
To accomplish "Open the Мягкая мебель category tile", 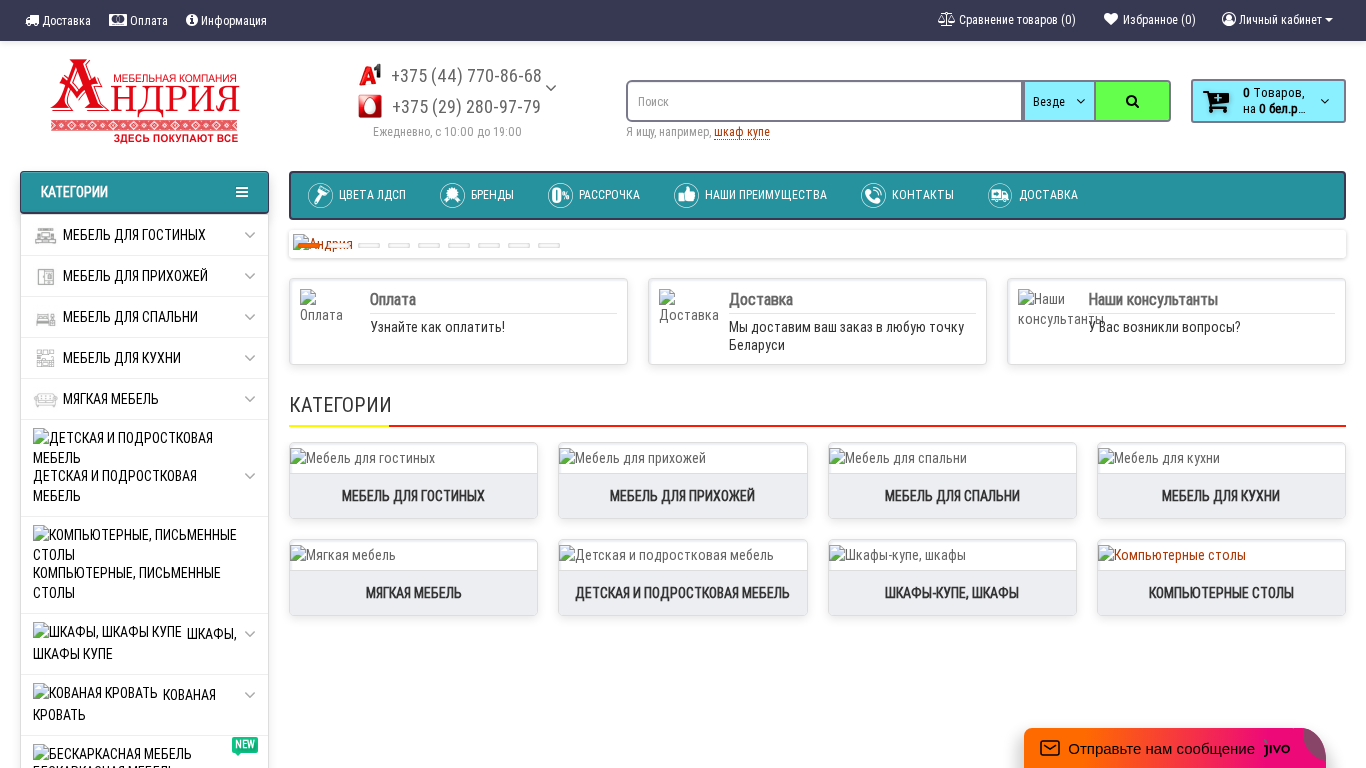I will click(x=413, y=578).
